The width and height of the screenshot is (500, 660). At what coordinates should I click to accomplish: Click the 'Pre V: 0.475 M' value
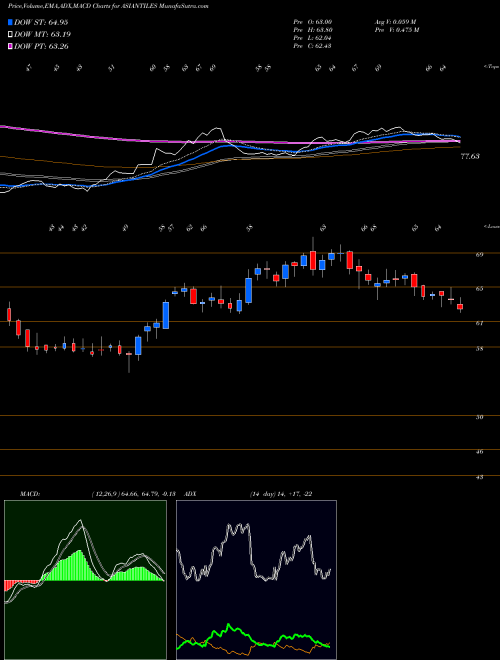(x=396, y=29)
